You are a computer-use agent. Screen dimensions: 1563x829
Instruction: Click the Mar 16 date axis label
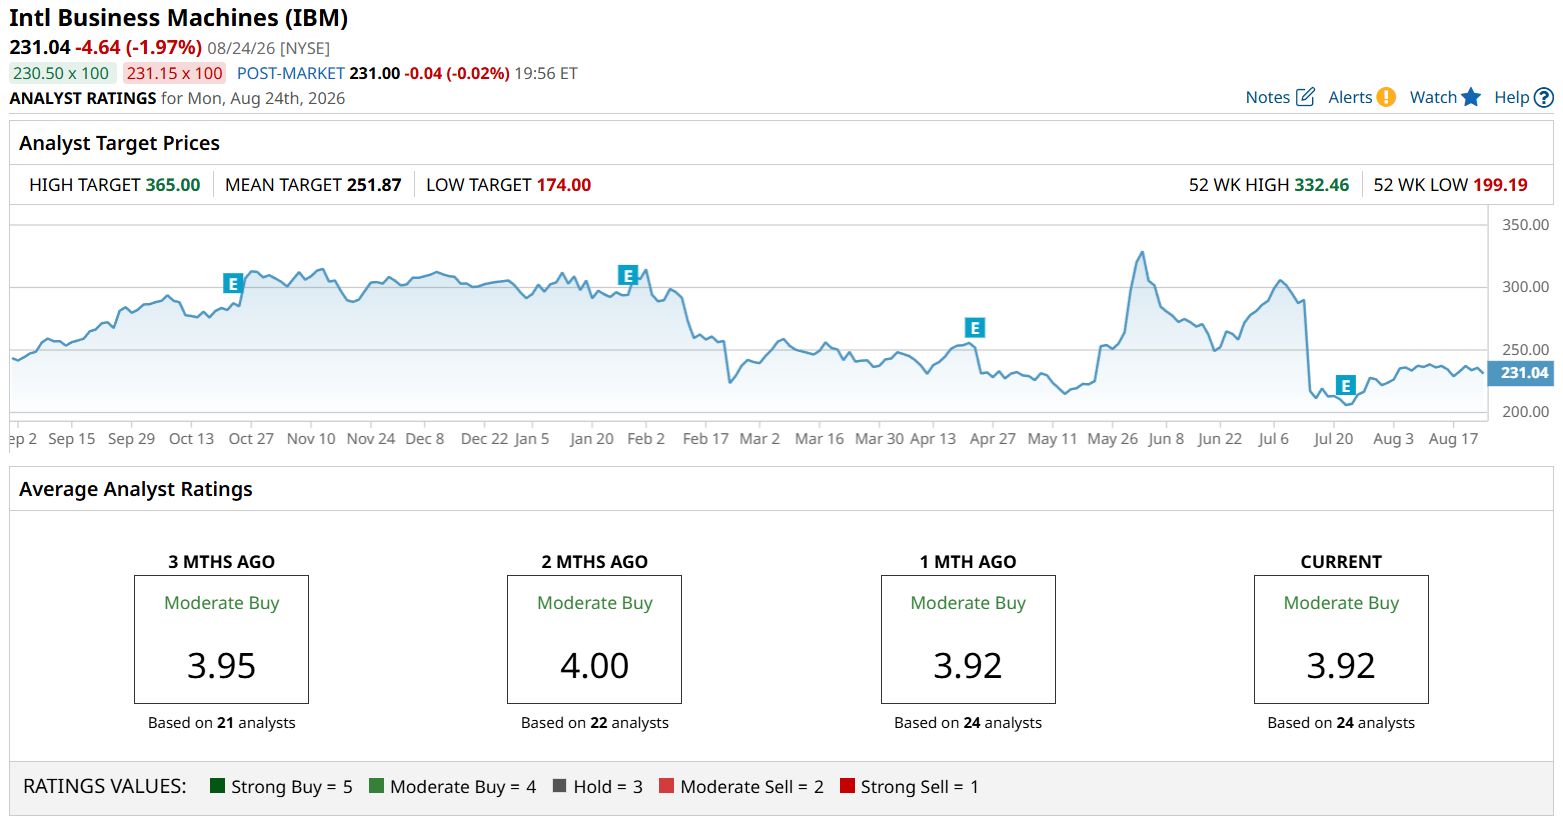click(x=819, y=439)
